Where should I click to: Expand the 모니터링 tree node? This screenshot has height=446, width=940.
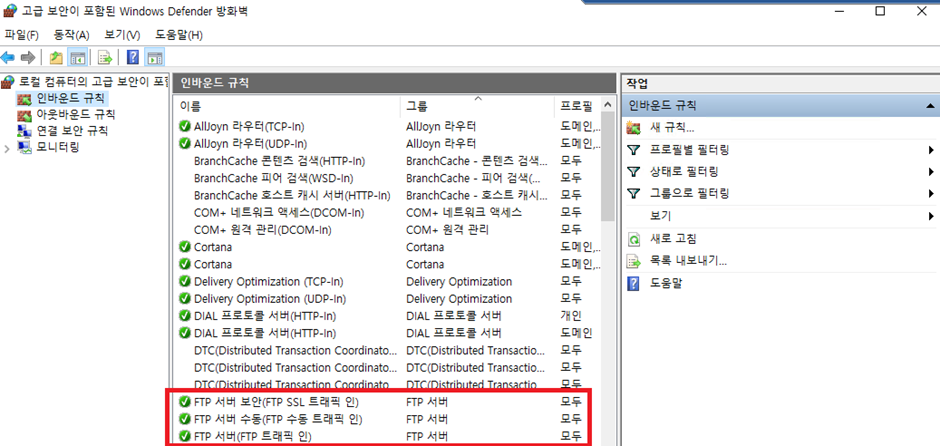tap(8, 147)
